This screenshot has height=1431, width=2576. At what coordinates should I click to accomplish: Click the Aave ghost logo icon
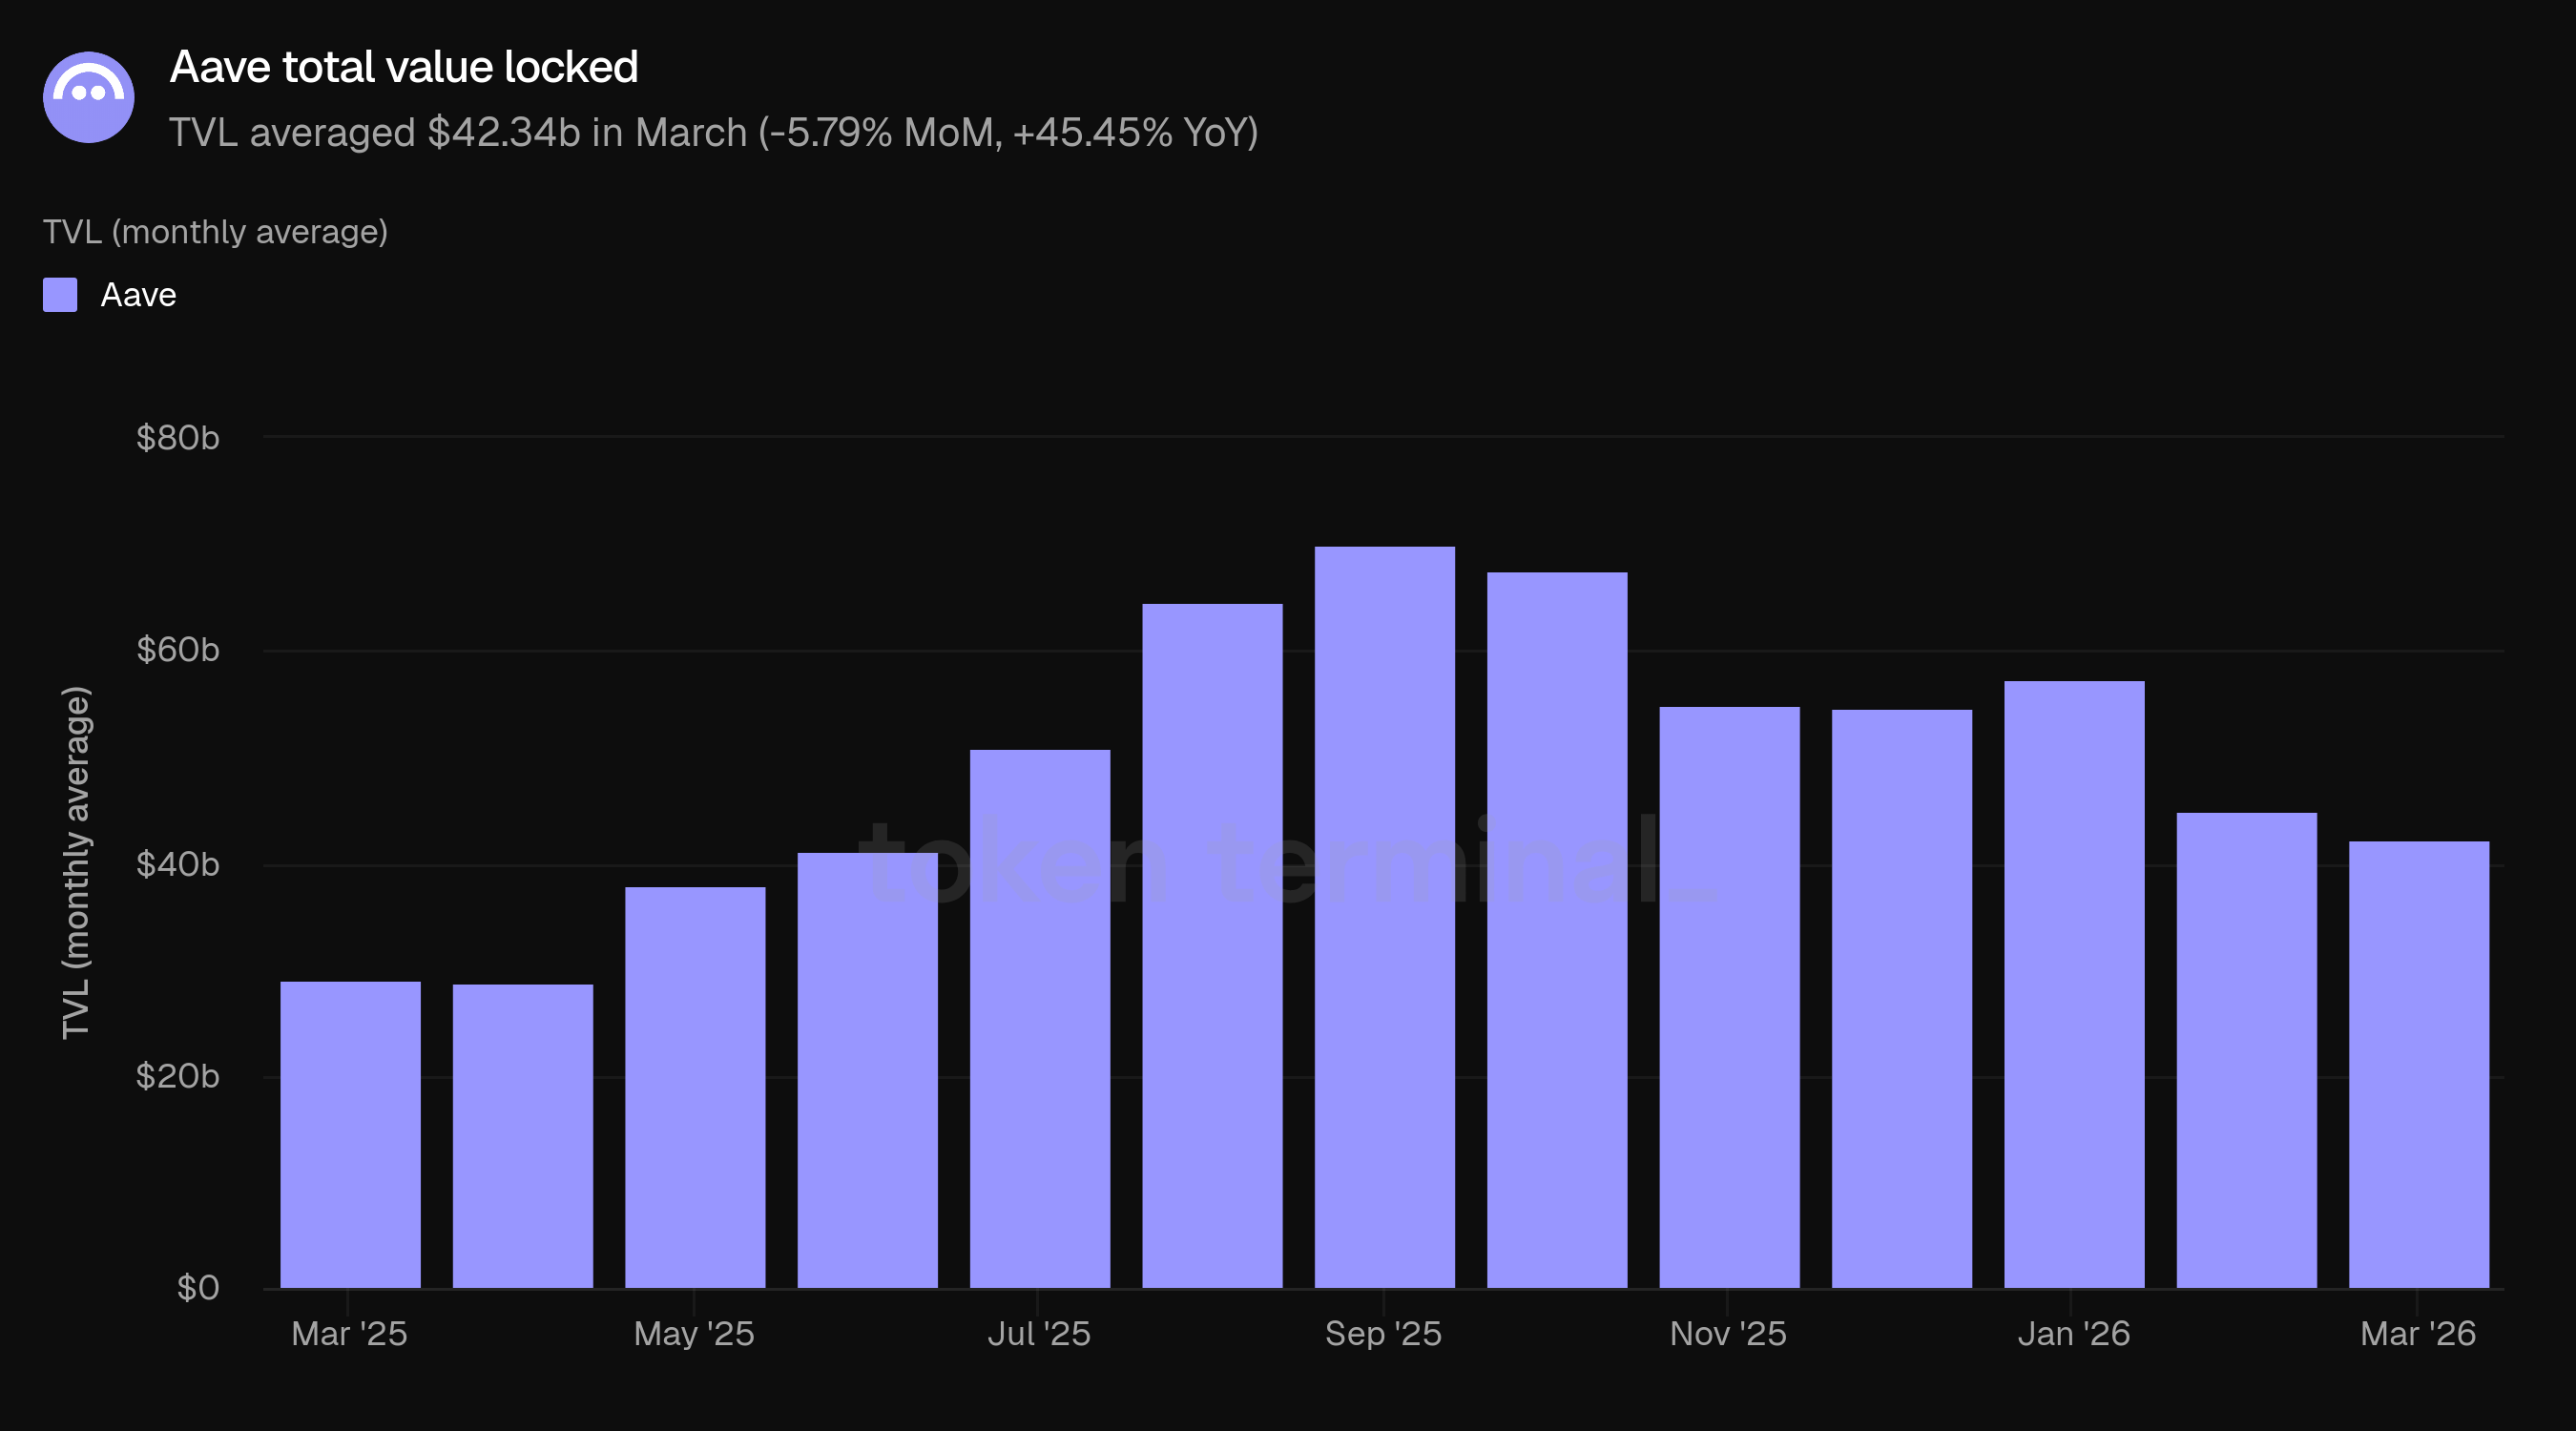point(89,97)
